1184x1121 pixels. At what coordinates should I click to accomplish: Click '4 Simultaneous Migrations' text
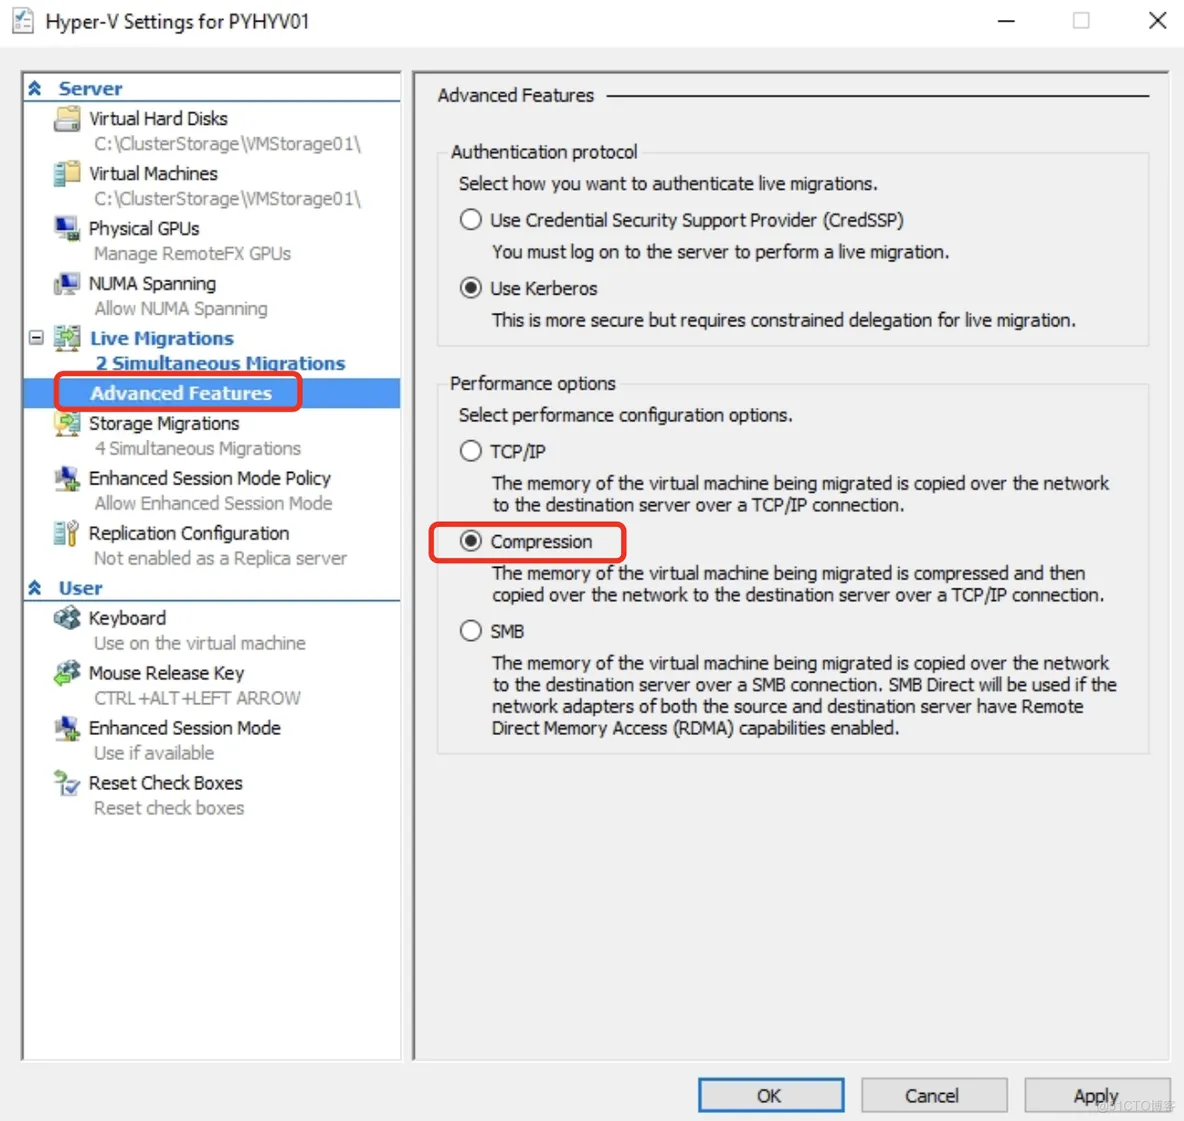(x=198, y=448)
